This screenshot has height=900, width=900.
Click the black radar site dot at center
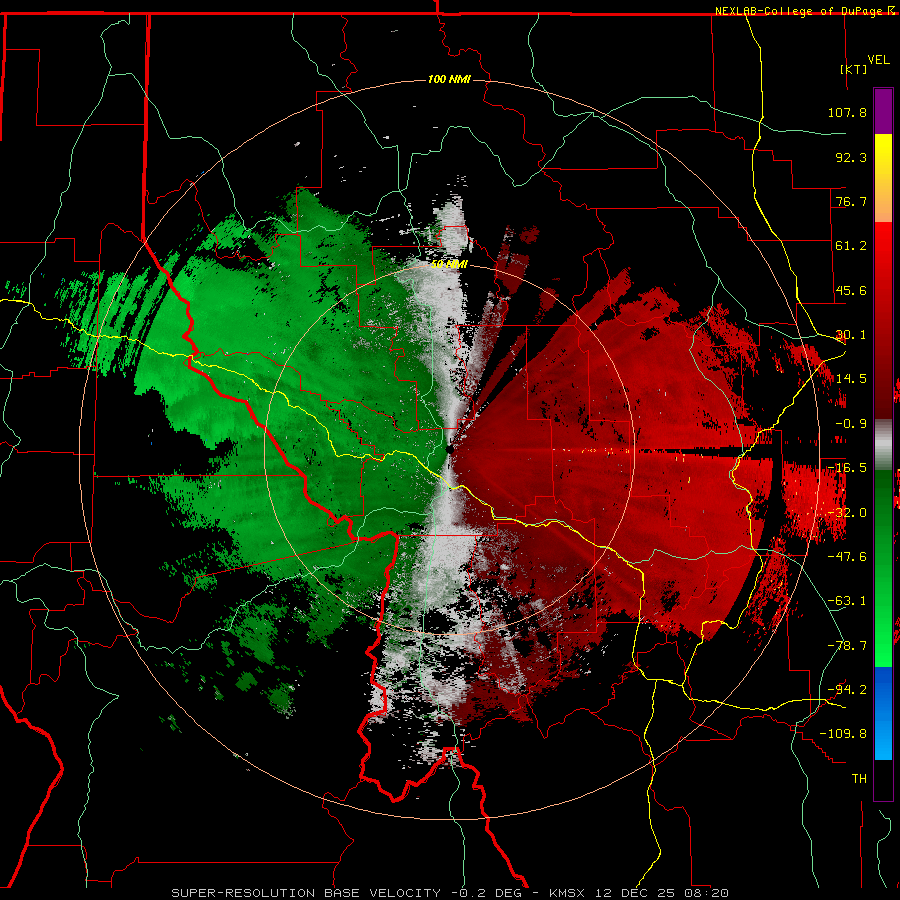(449, 449)
